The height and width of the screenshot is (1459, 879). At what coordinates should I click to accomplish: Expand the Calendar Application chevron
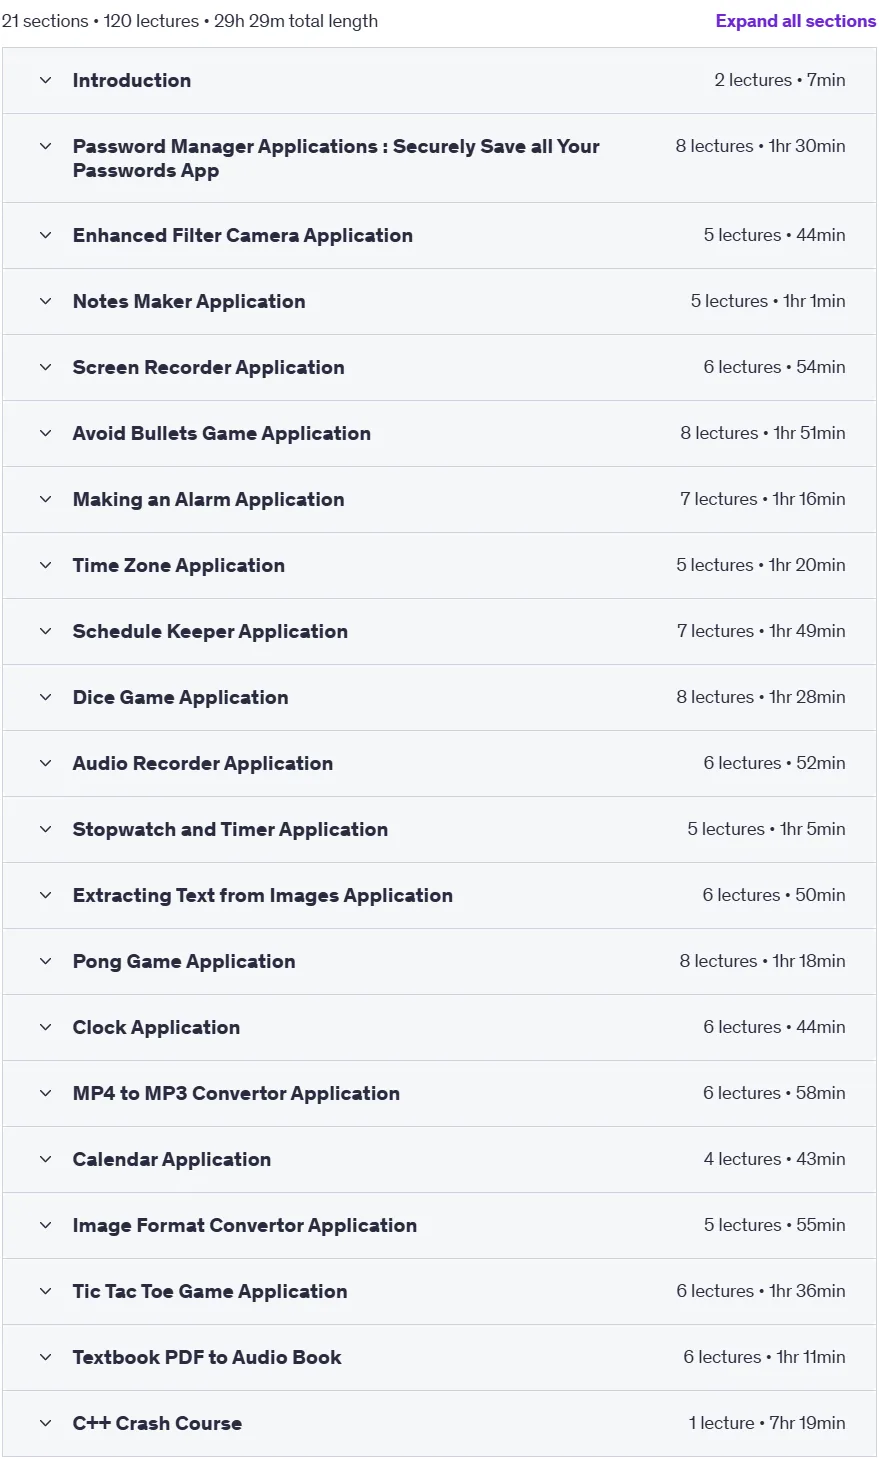[45, 1160]
